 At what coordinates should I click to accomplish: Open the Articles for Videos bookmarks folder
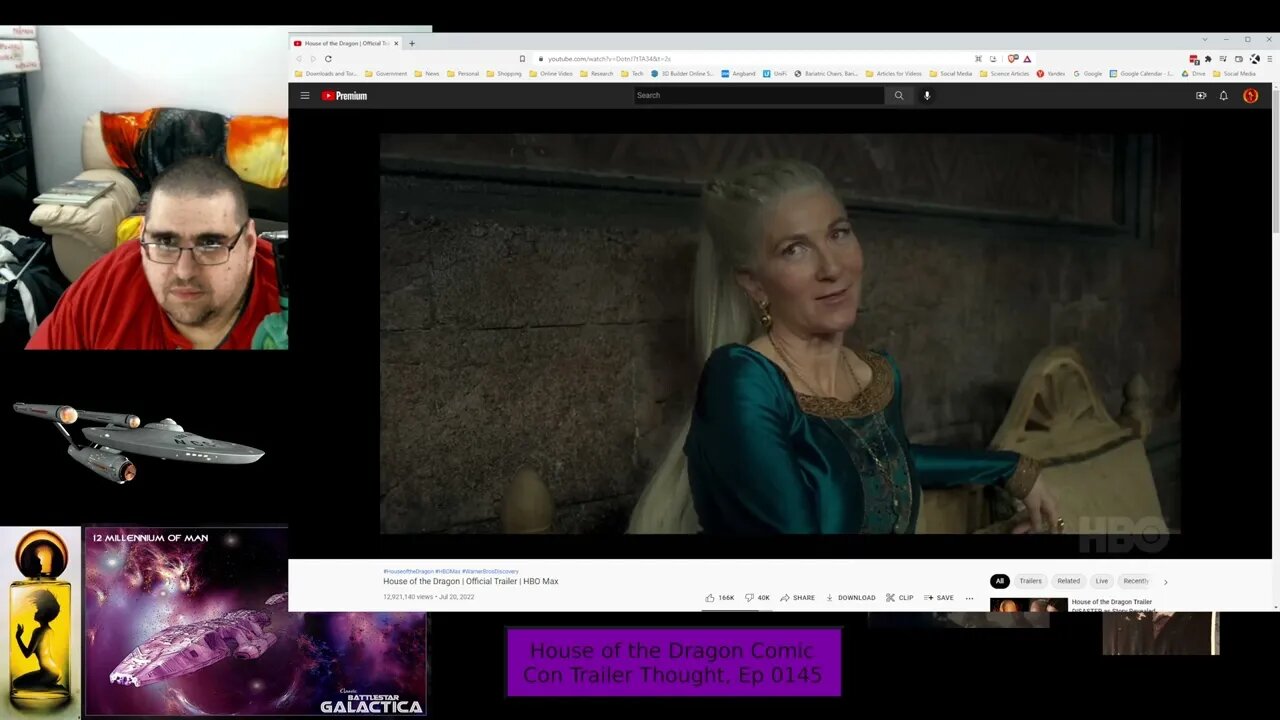pos(894,74)
